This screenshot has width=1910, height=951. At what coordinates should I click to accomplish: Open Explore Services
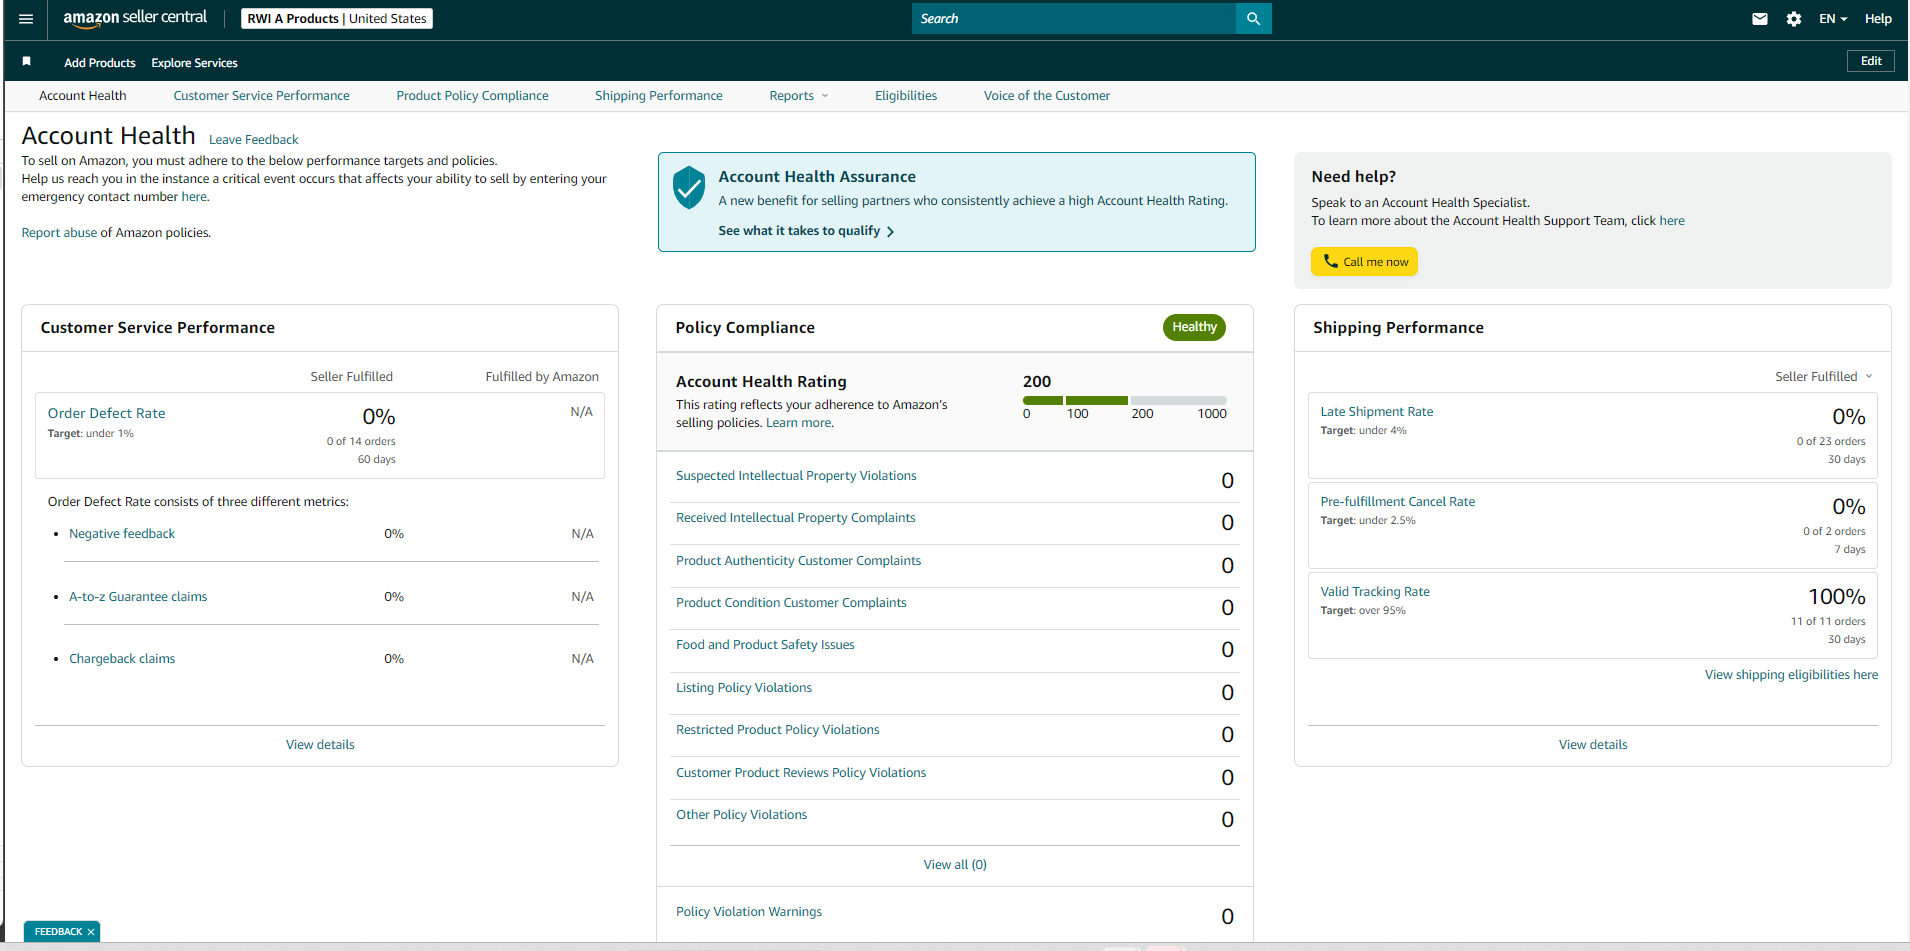click(x=194, y=63)
